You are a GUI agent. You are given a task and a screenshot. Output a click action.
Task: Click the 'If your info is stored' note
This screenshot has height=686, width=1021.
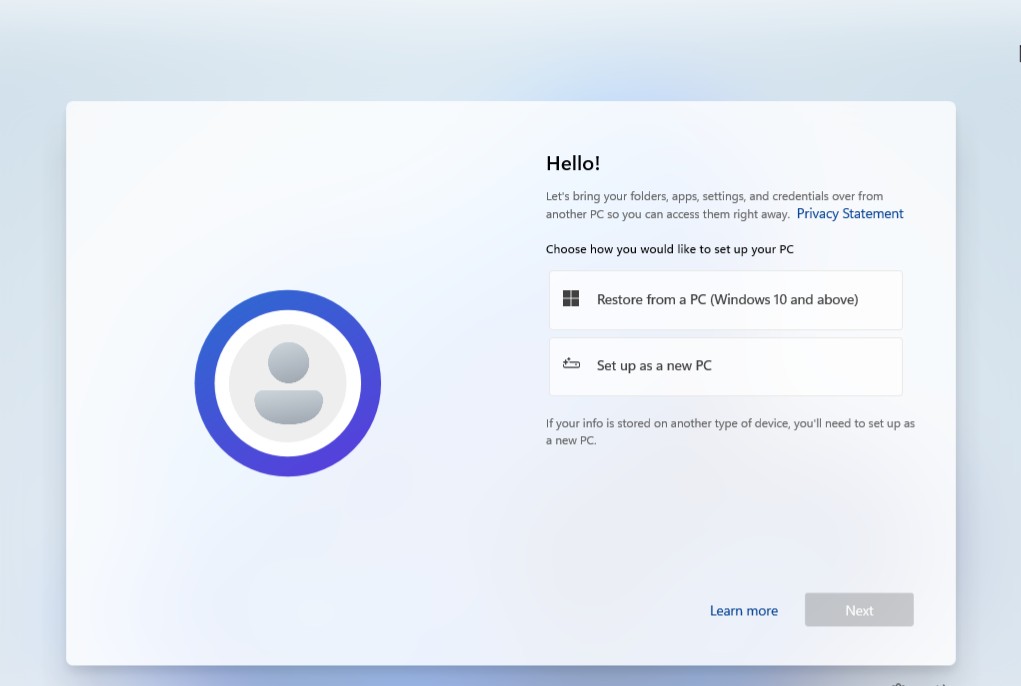(x=730, y=424)
